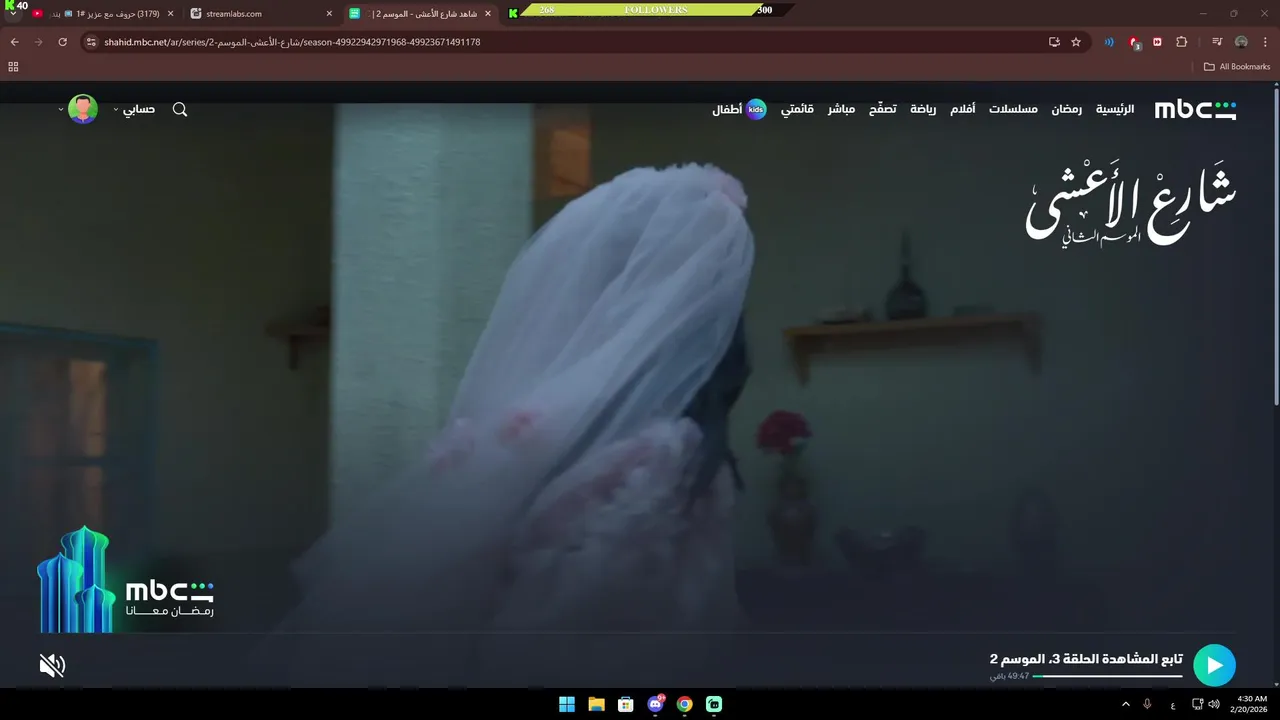Open the All Bookmarks folder

coord(1237,67)
